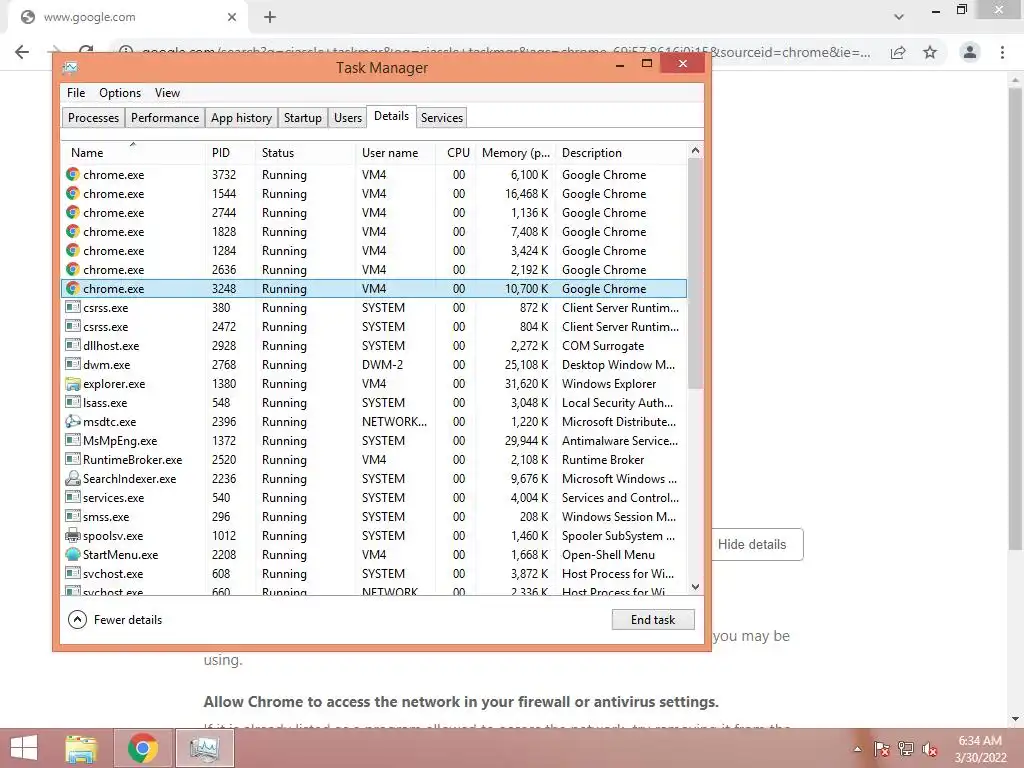Click the network tray icon
The height and width of the screenshot is (768, 1024).
906,749
